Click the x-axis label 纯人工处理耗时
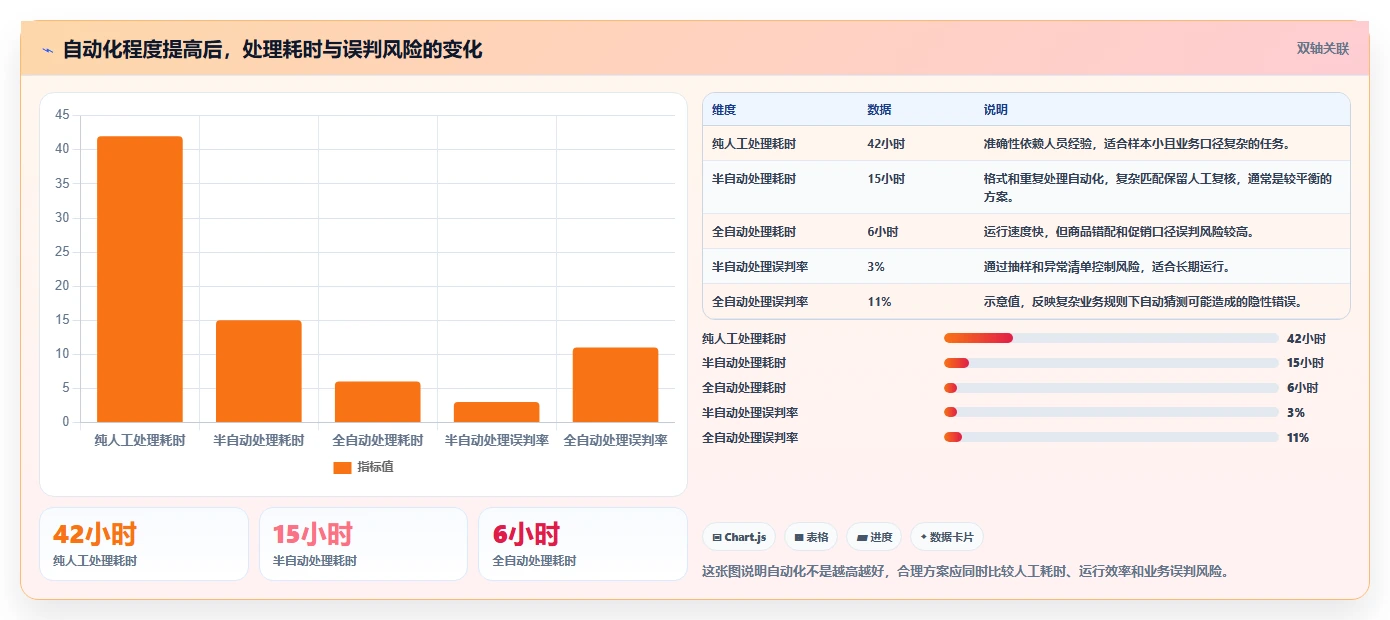This screenshot has width=1390, height=620. coord(140,440)
